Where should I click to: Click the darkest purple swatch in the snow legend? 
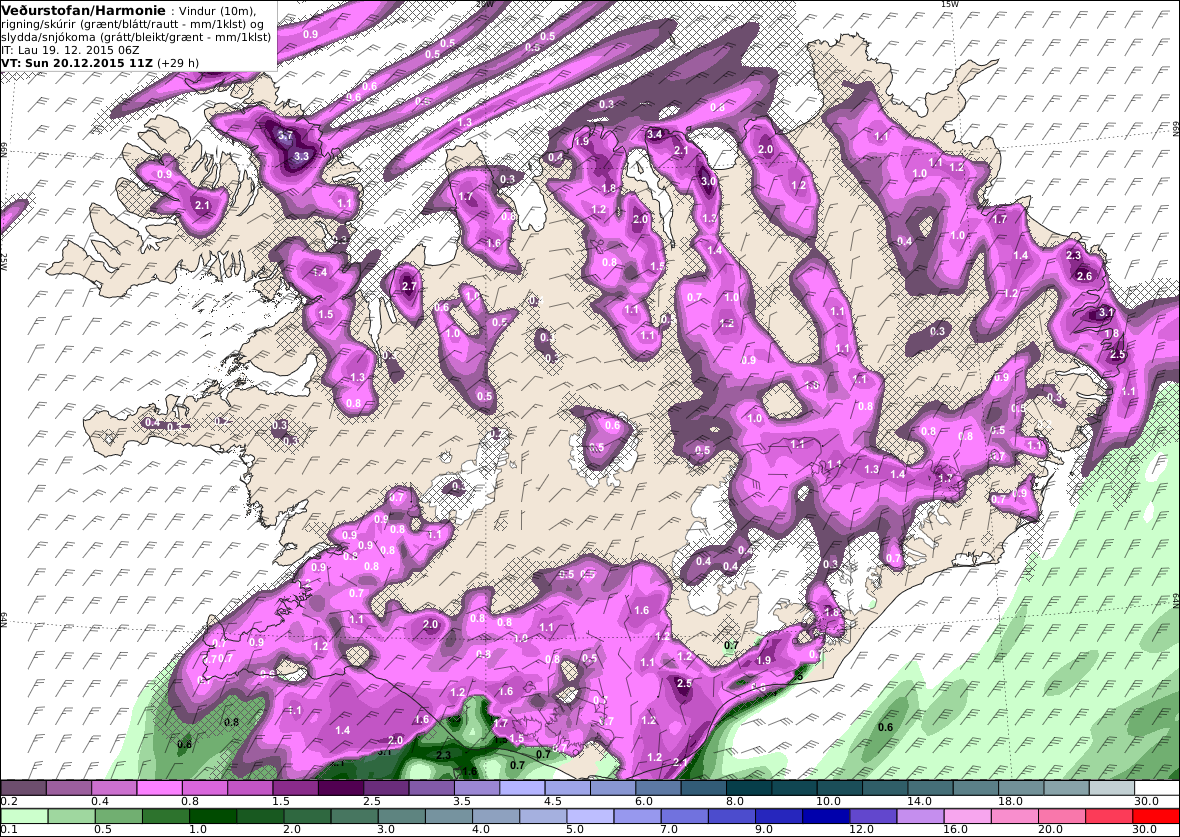tap(340, 788)
